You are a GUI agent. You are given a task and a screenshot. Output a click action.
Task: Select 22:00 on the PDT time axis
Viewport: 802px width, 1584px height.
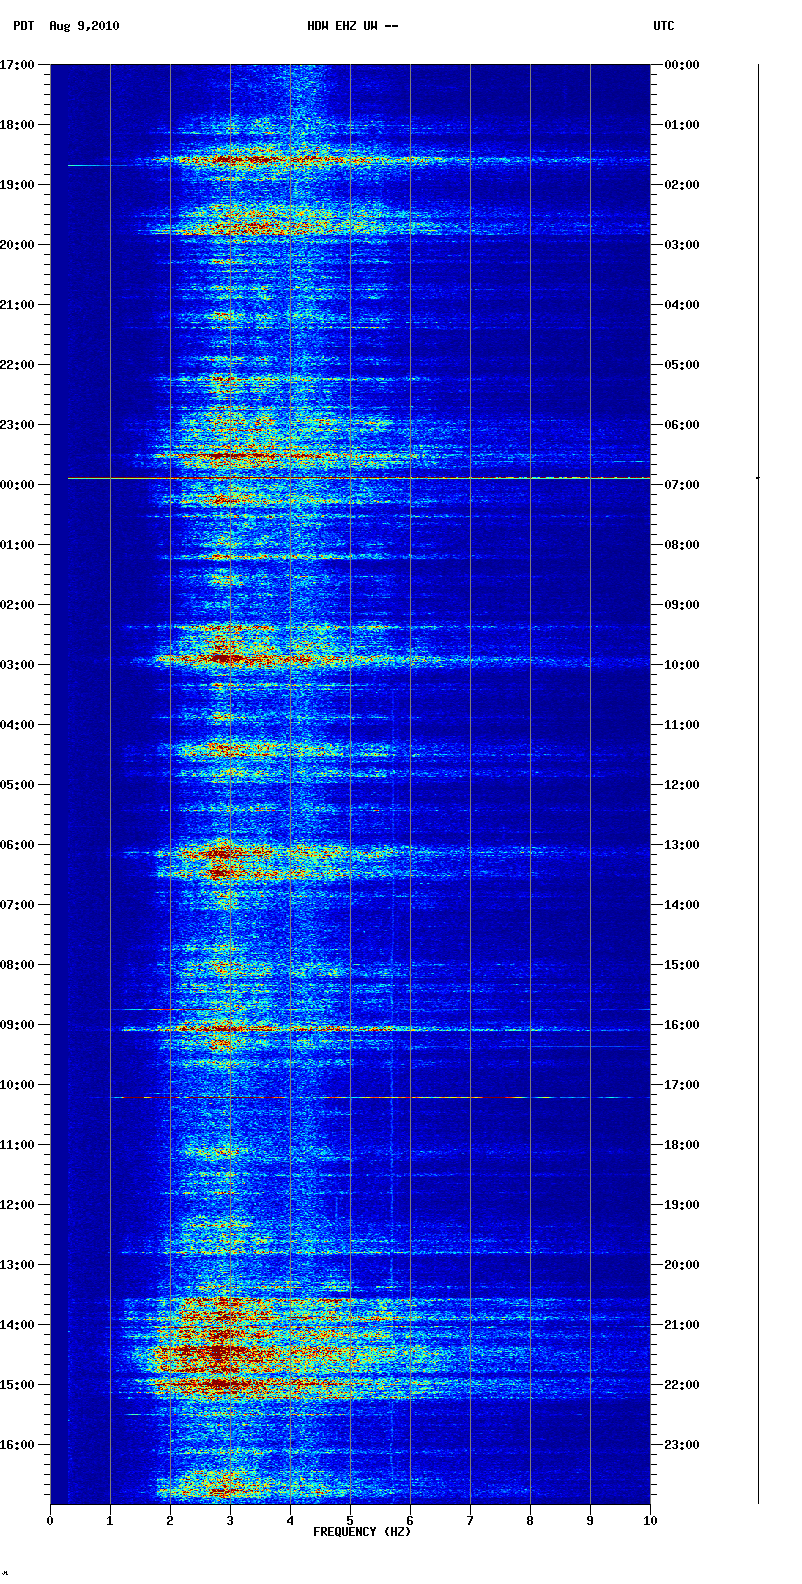[x=17, y=365]
